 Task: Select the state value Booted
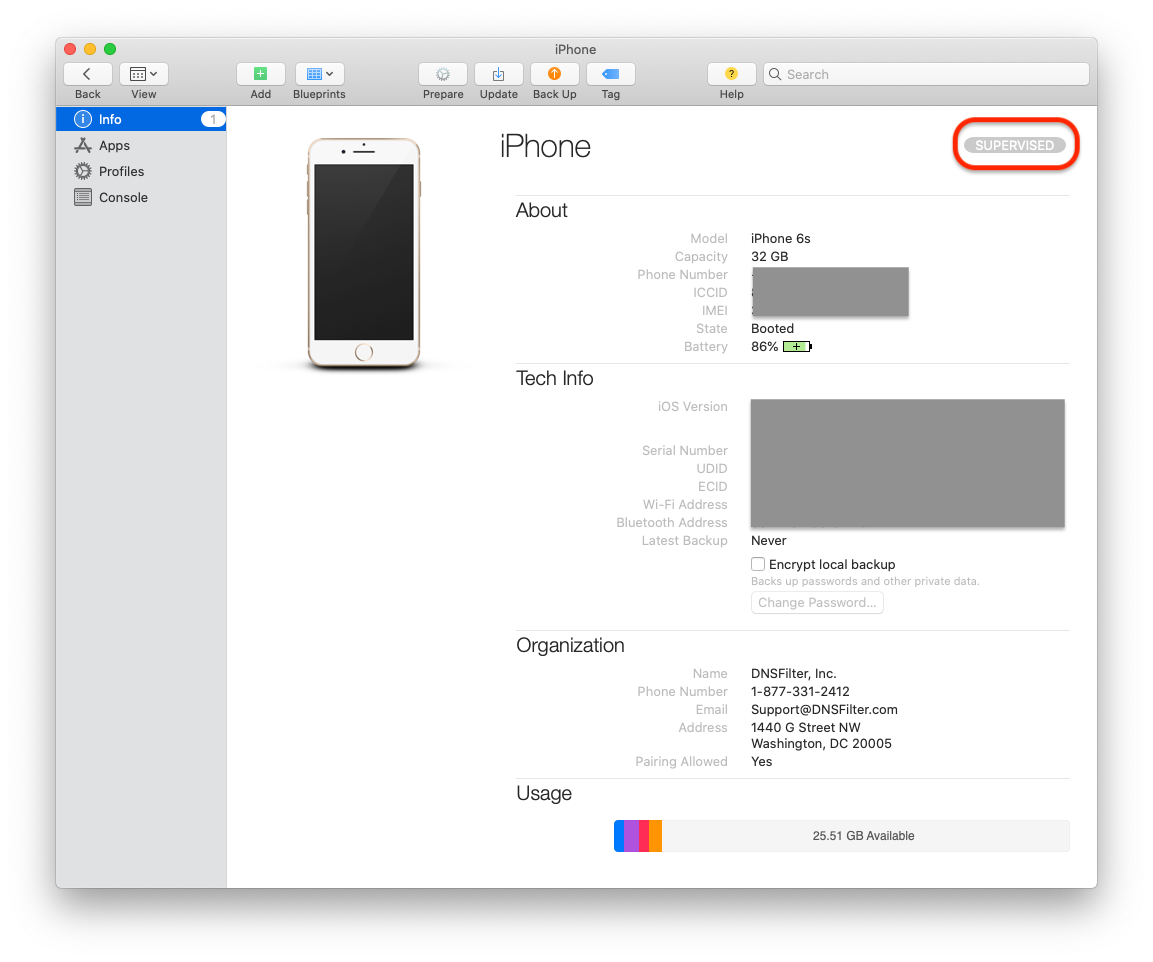pyautogui.click(x=772, y=329)
